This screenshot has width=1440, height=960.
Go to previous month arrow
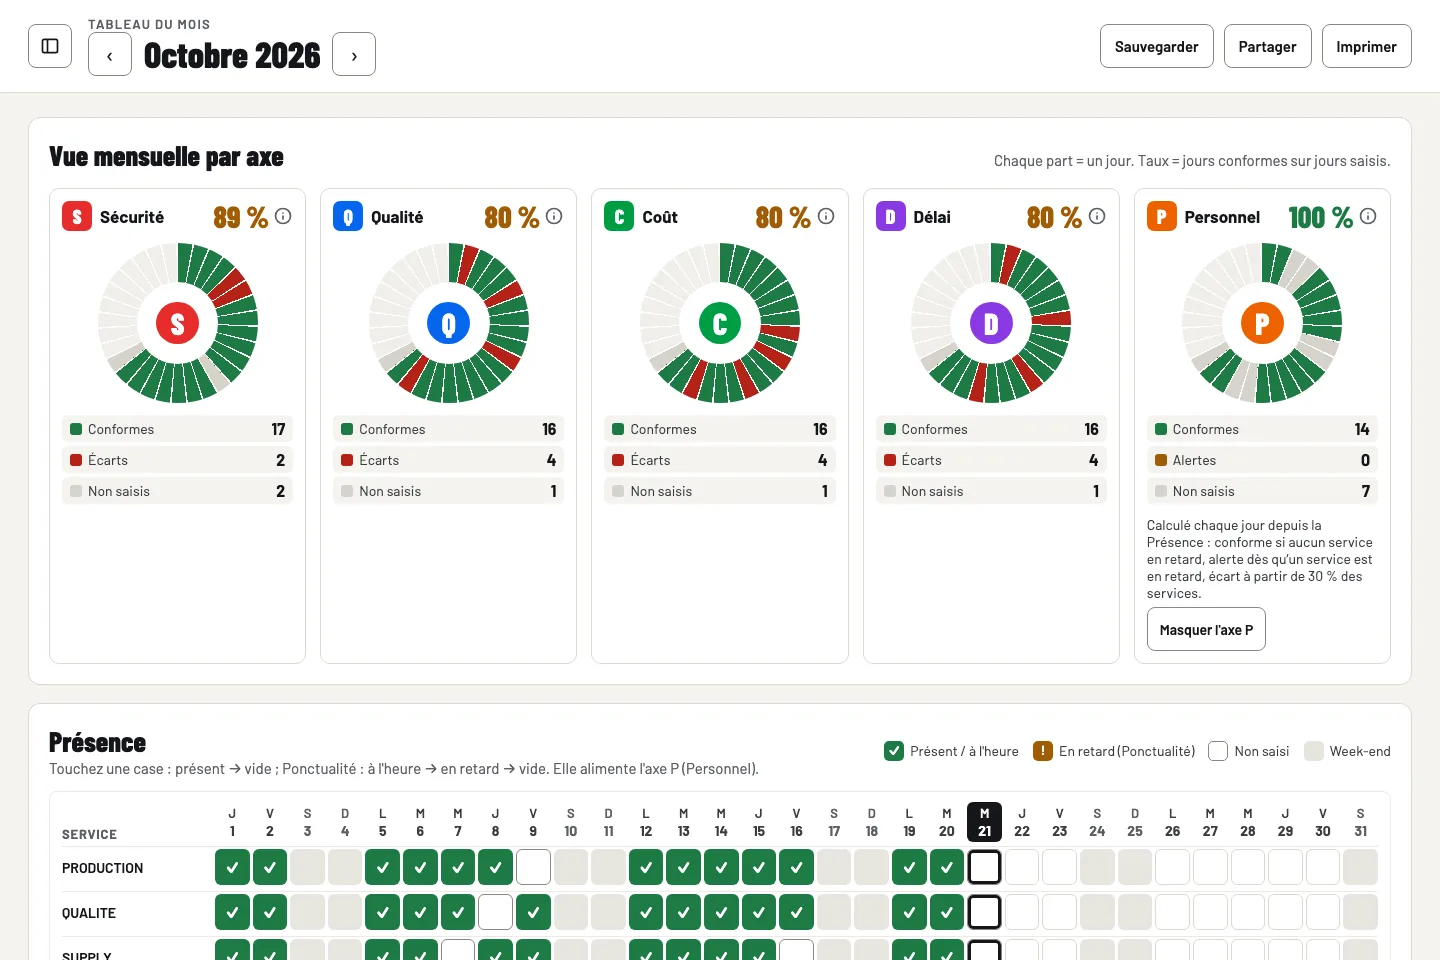click(x=110, y=54)
